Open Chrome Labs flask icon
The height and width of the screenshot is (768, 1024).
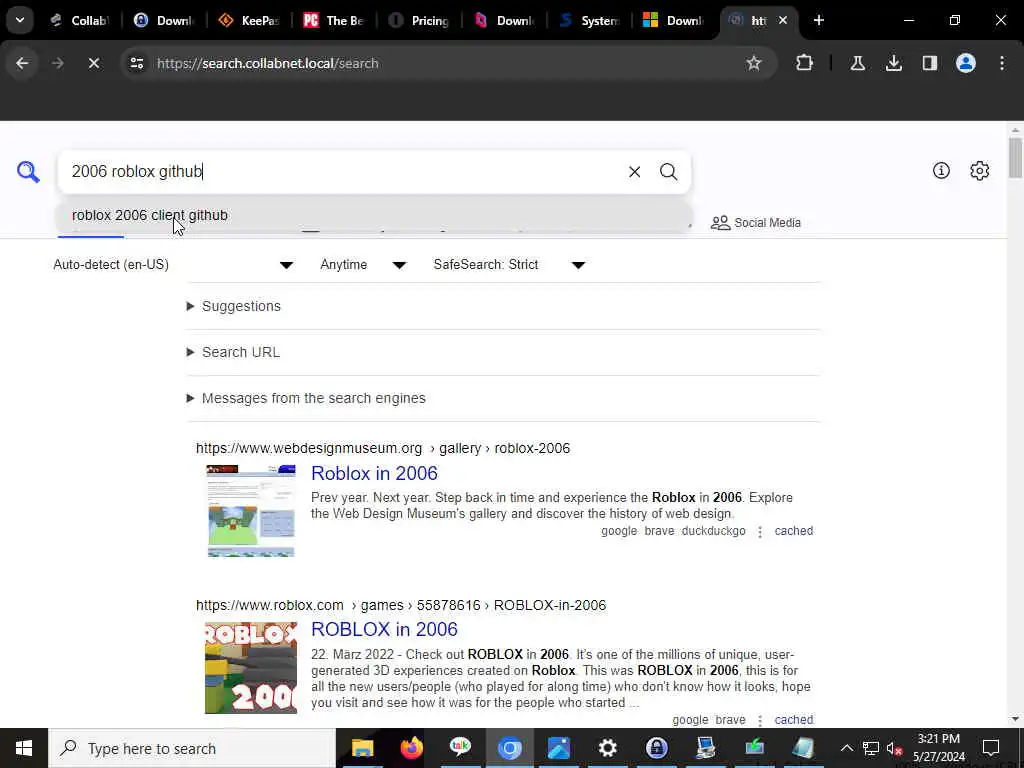coord(857,63)
